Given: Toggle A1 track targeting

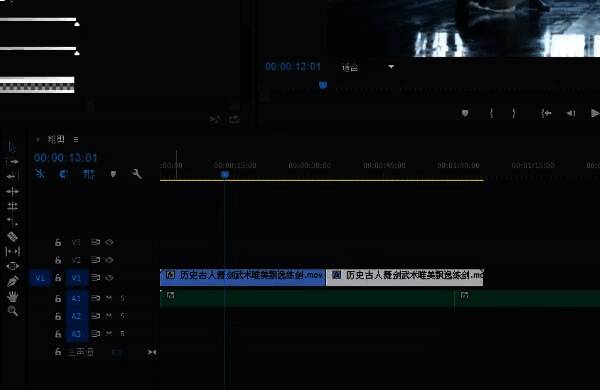Looking at the screenshot, I should (x=76, y=298).
